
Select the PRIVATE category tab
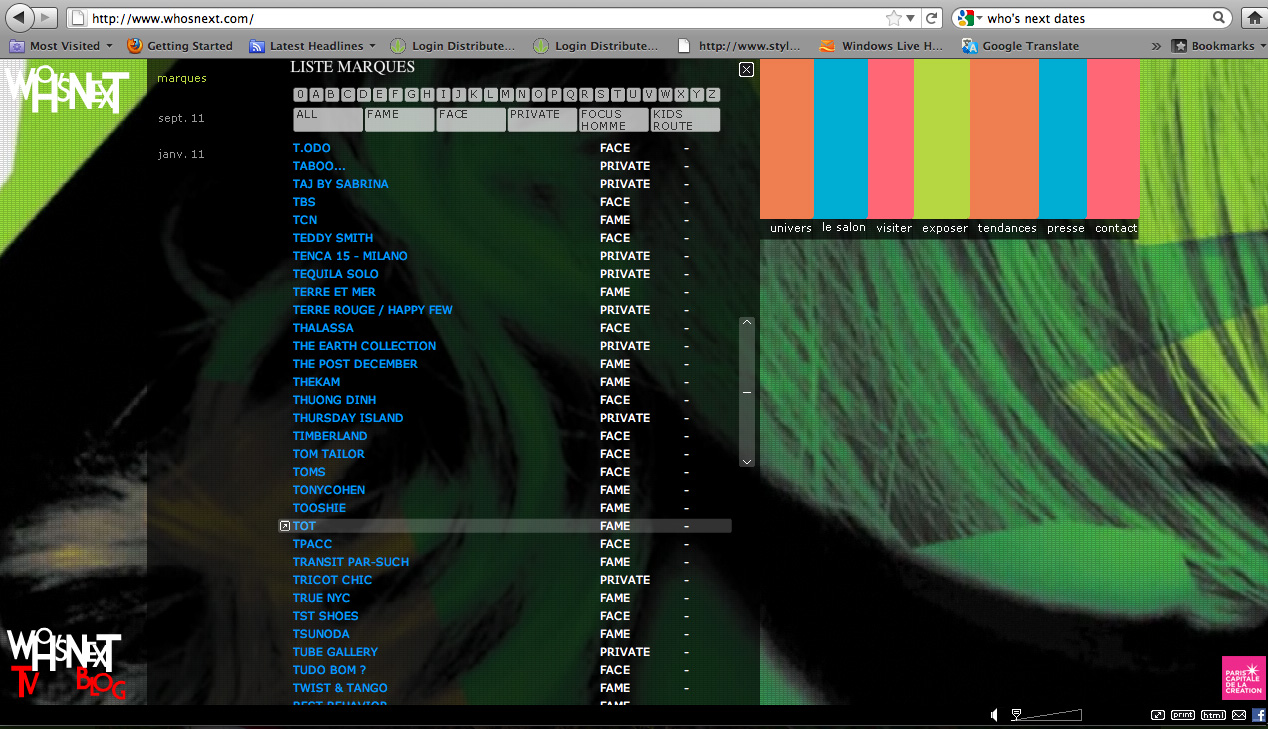543,120
